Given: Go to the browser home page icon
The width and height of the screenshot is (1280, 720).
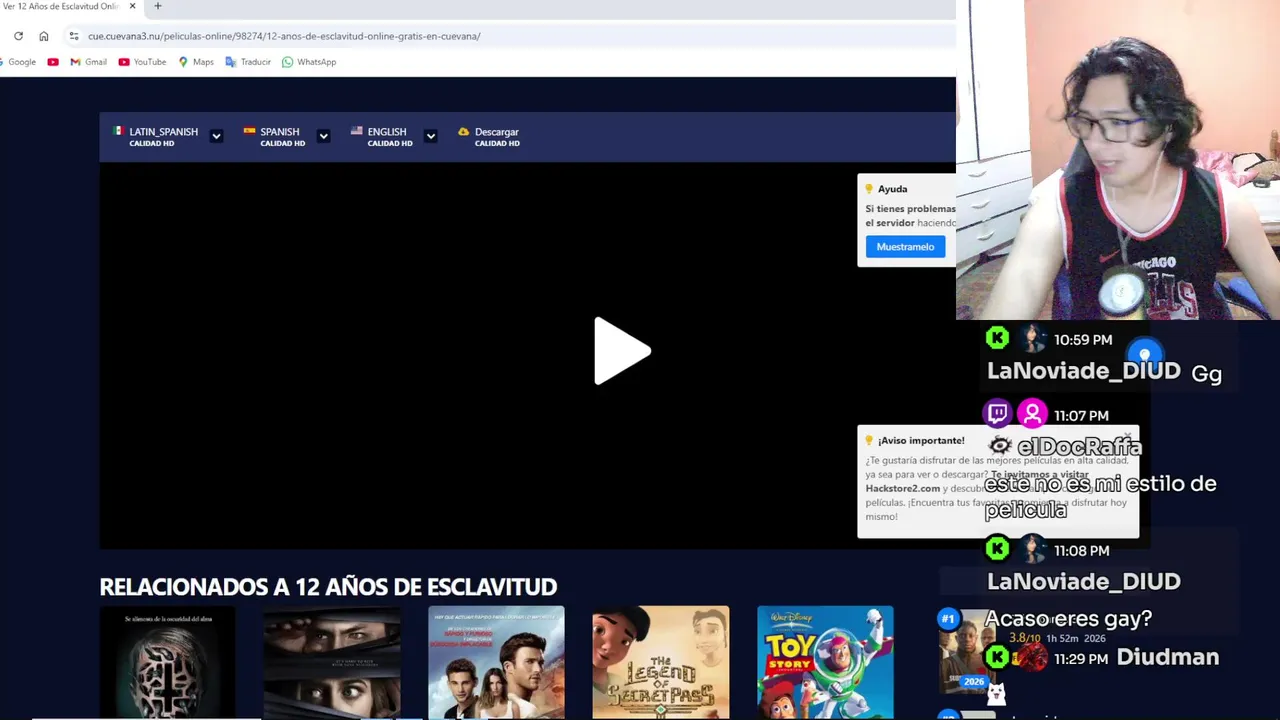Looking at the screenshot, I should tap(44, 36).
